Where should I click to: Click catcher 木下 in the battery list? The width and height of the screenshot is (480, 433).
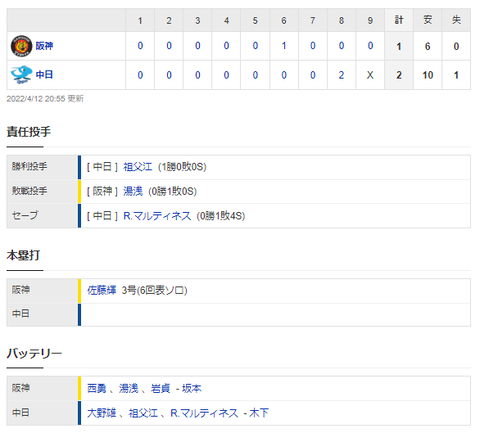click(259, 413)
